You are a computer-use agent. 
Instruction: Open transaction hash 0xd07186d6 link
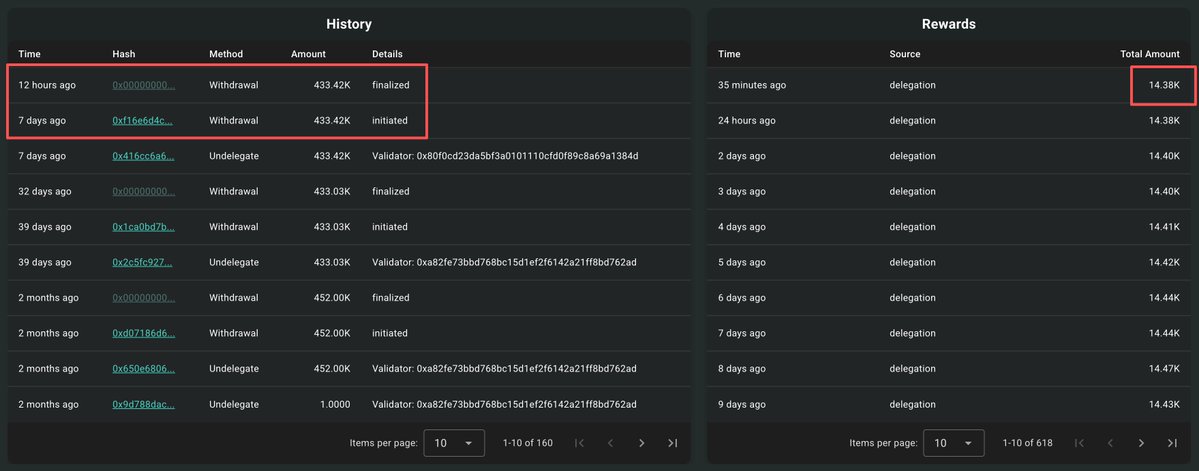143,333
